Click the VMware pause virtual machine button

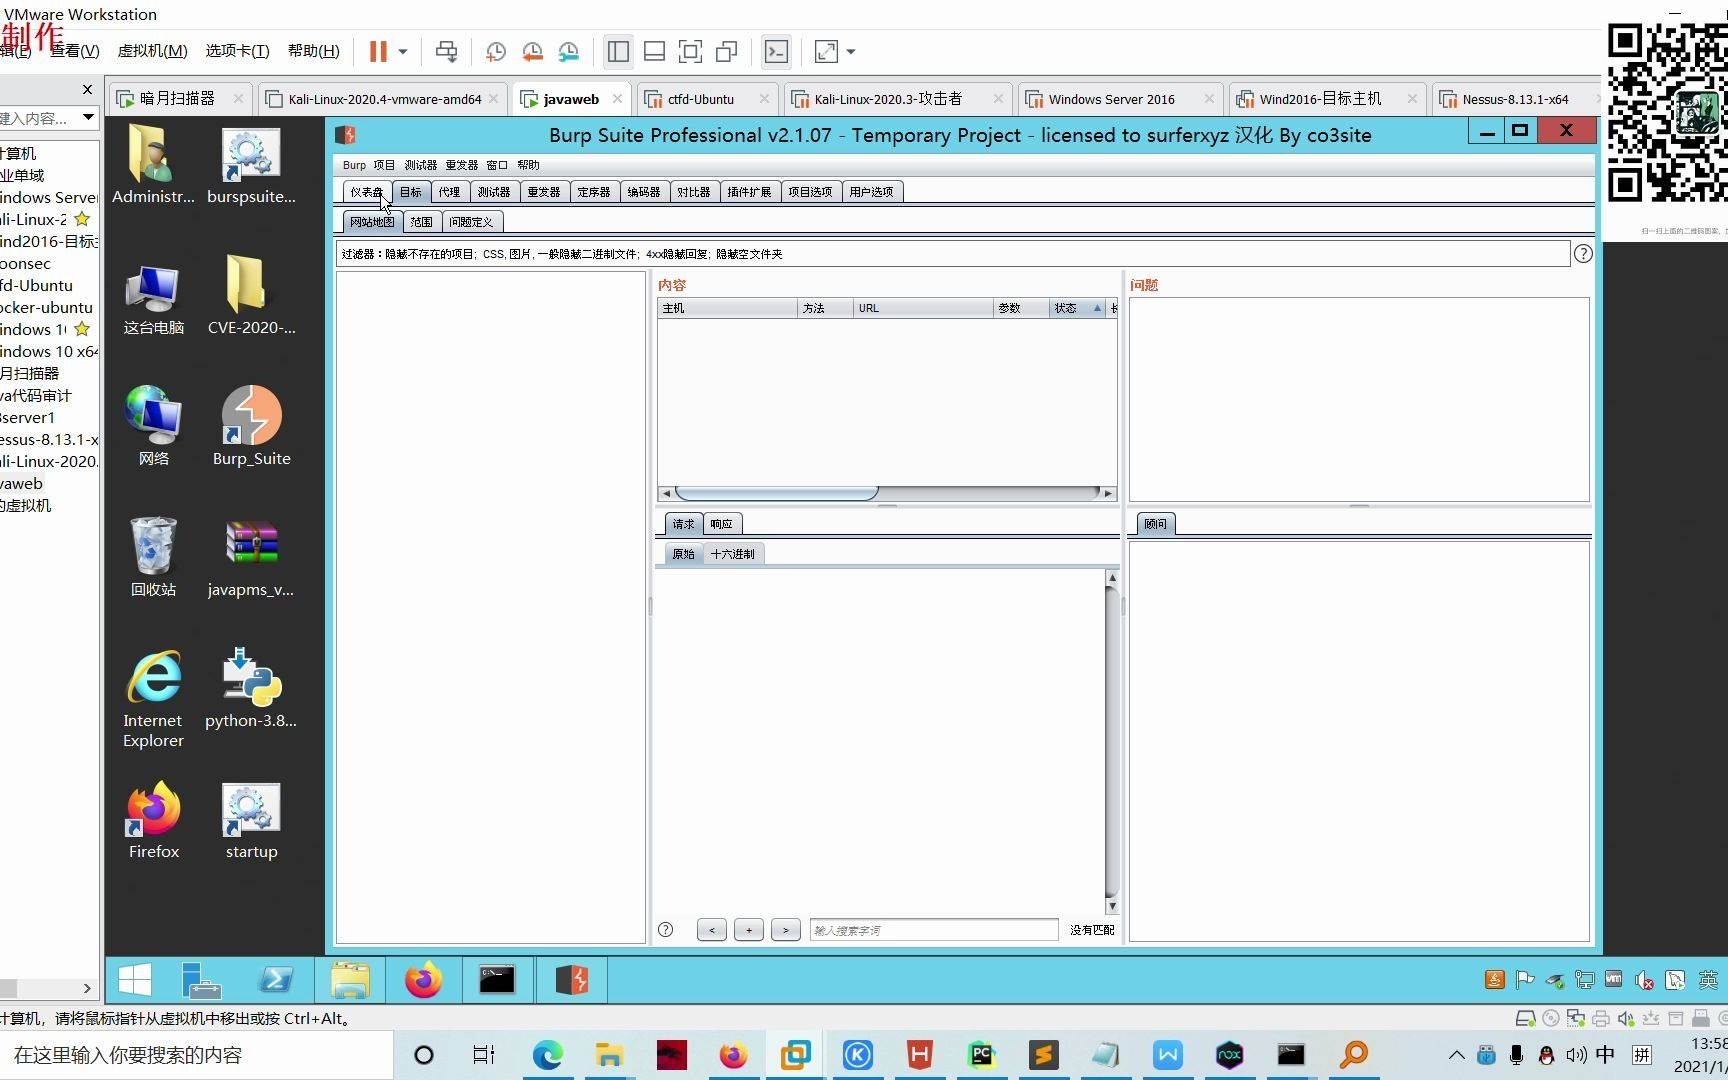[378, 51]
